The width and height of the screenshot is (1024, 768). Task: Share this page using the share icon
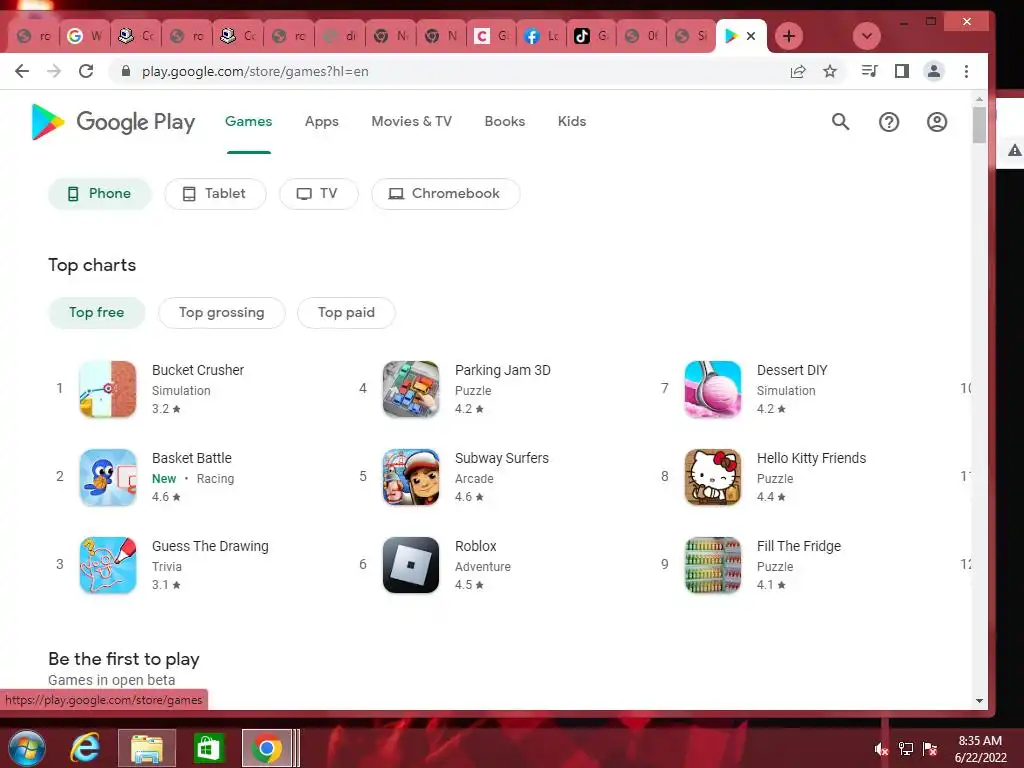pyautogui.click(x=798, y=71)
